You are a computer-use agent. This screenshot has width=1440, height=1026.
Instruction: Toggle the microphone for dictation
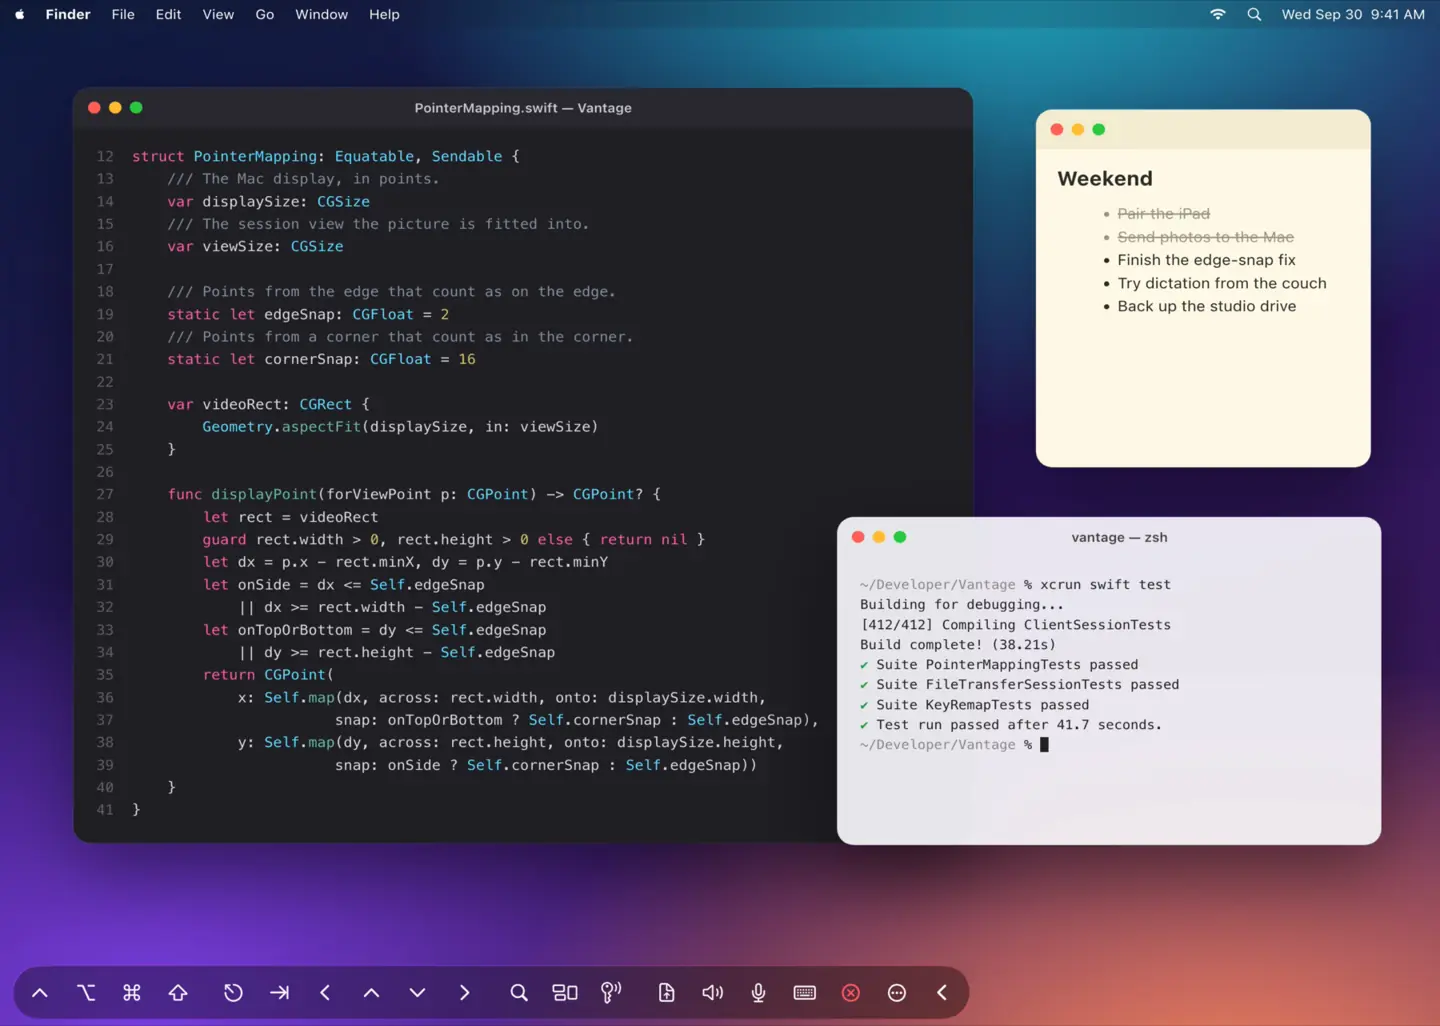pyautogui.click(x=758, y=993)
